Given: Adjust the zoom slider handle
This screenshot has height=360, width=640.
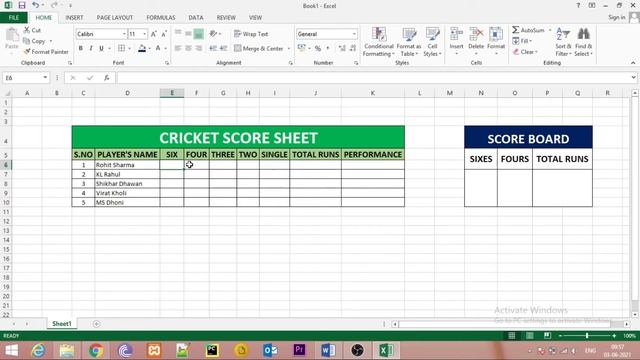Looking at the screenshot, I should (x=587, y=336).
